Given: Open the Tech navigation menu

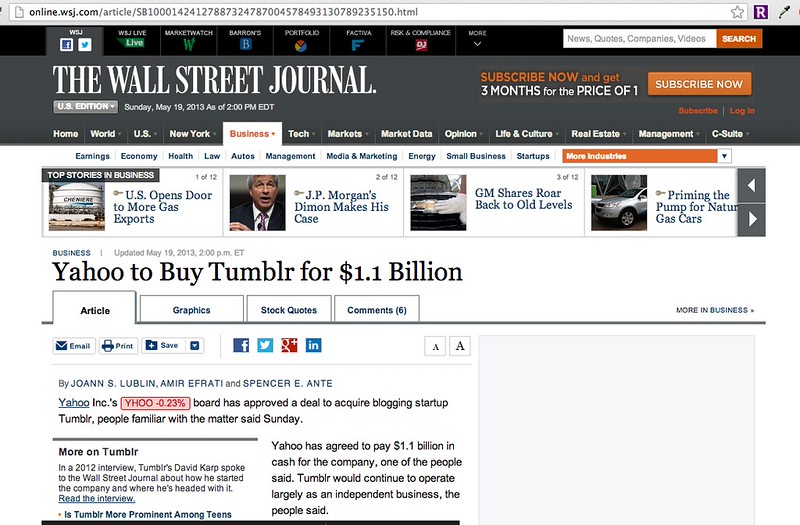Looking at the screenshot, I should pyautogui.click(x=301, y=134).
